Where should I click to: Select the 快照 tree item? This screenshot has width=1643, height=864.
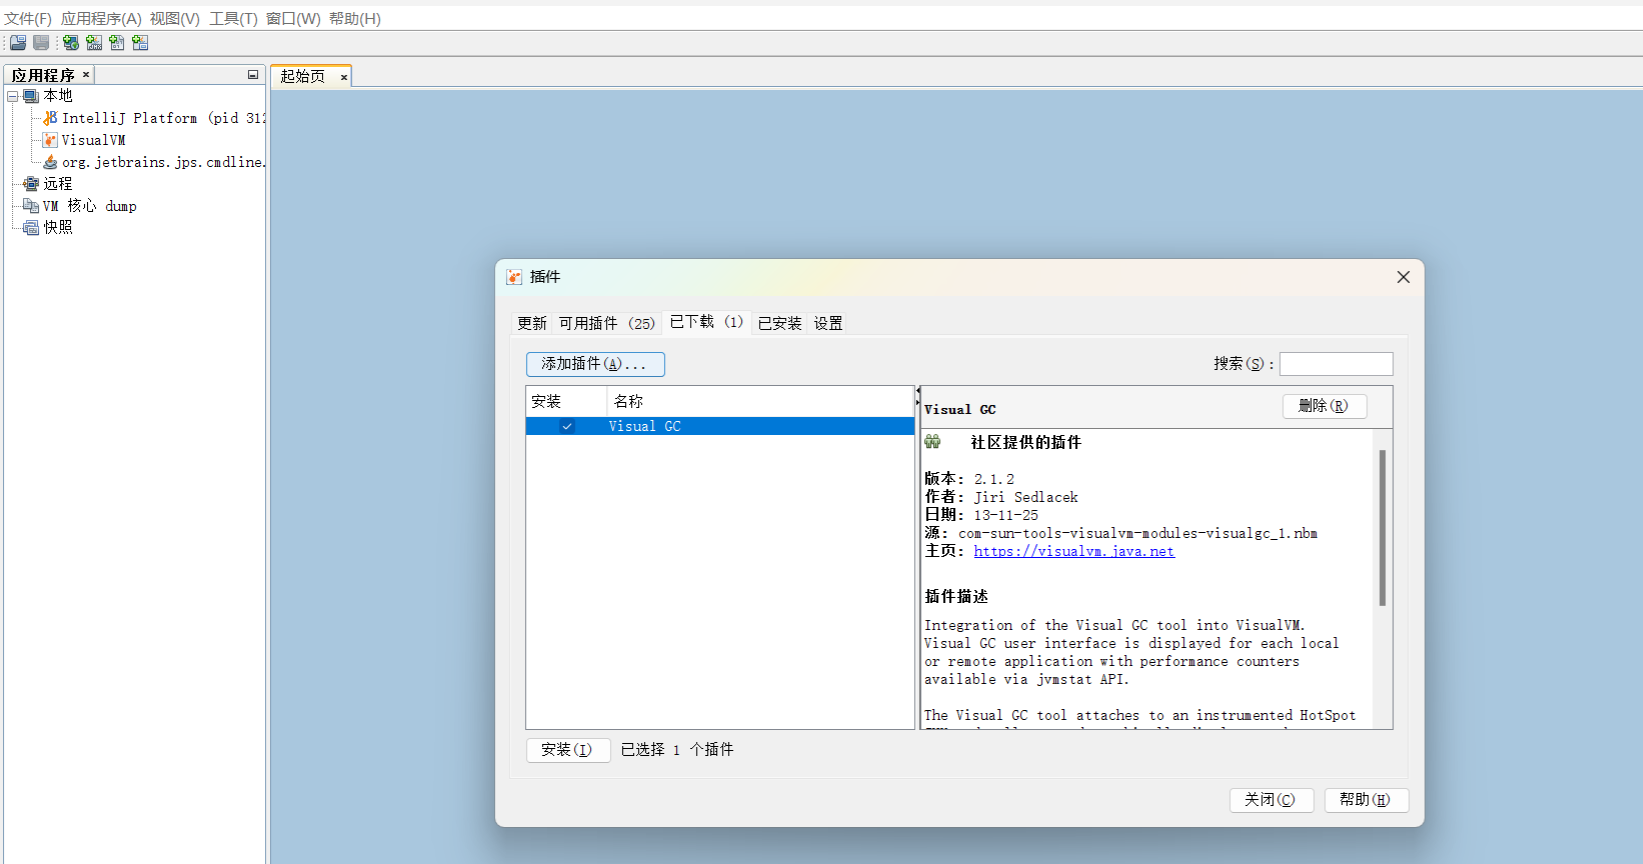pyautogui.click(x=58, y=228)
